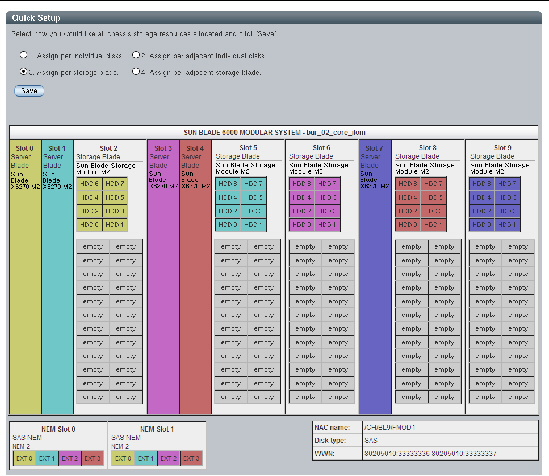The image size is (549, 476).
Task: Select teal HDD 0 in Slot 5
Action: 228,225
